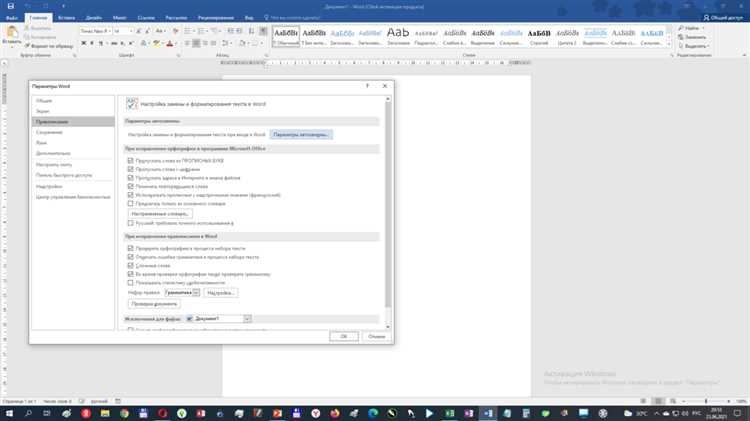The image size is (750, 421).
Task: Click the sort icon in Paragraph group
Action: 251,31
